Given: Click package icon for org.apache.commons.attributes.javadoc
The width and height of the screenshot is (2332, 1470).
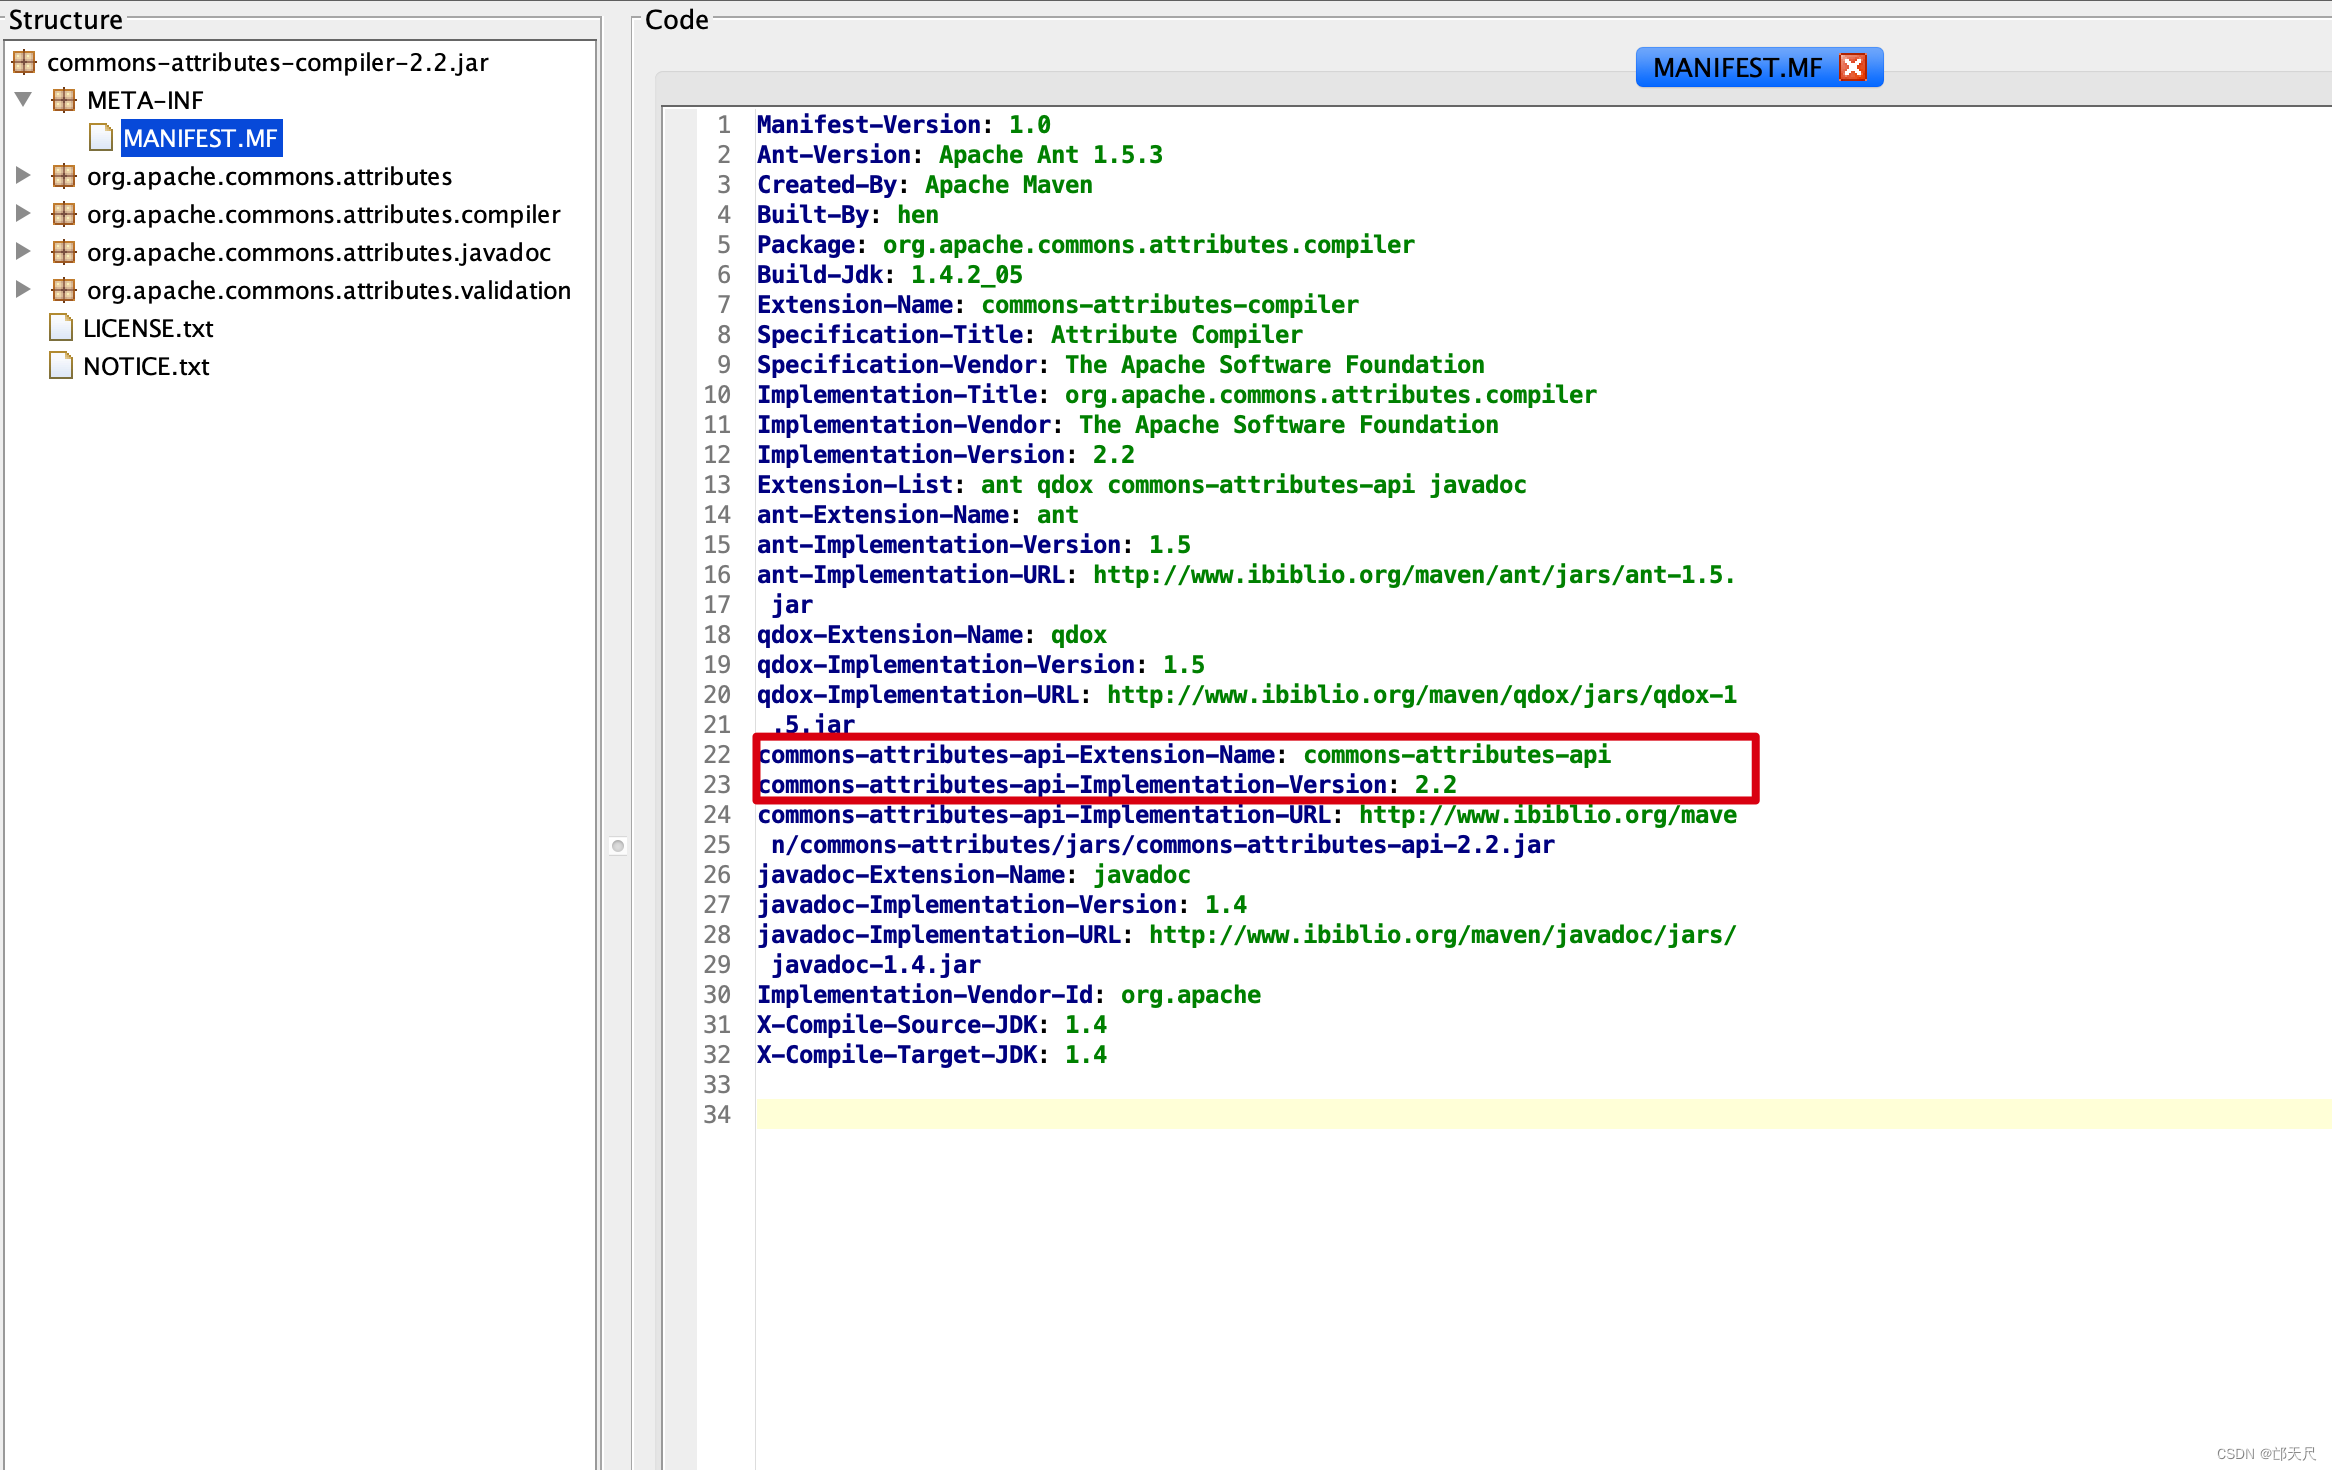Looking at the screenshot, I should click(x=64, y=252).
